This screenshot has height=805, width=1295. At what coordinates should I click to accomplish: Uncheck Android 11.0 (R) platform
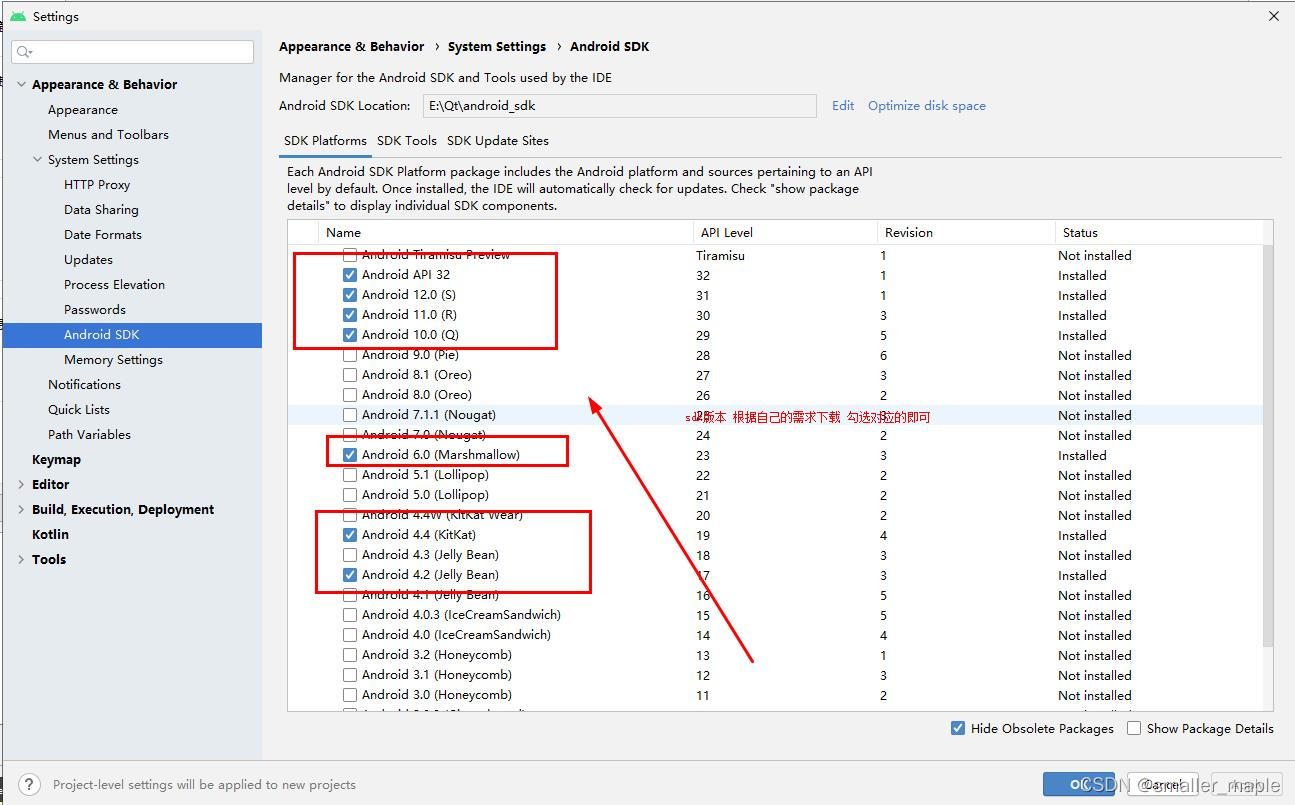[x=350, y=315]
